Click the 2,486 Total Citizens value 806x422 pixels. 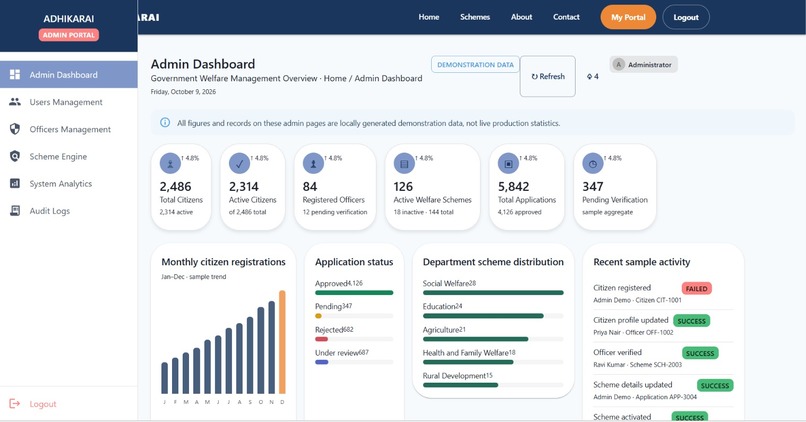click(175, 187)
